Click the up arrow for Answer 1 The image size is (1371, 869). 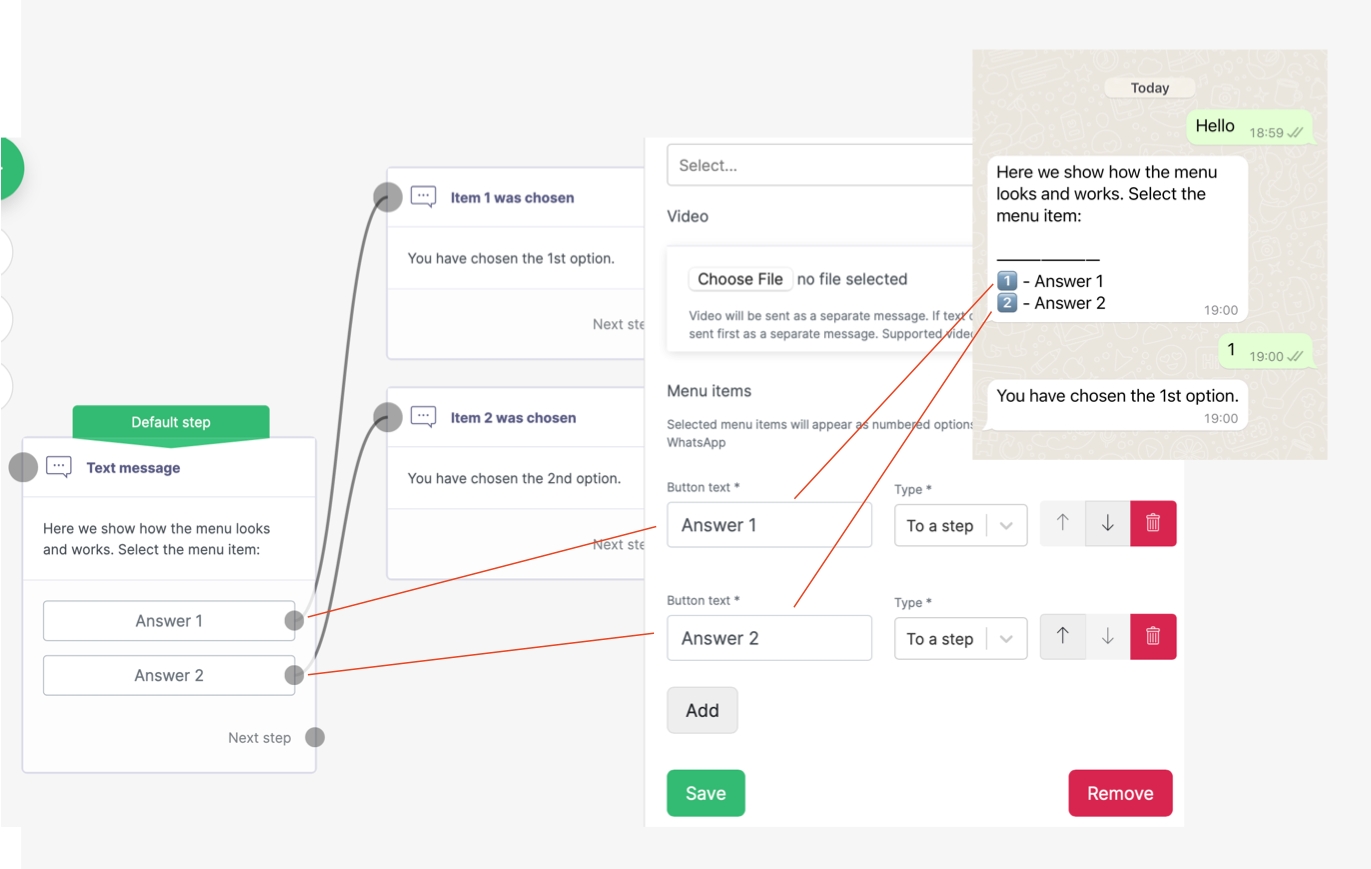1063,524
